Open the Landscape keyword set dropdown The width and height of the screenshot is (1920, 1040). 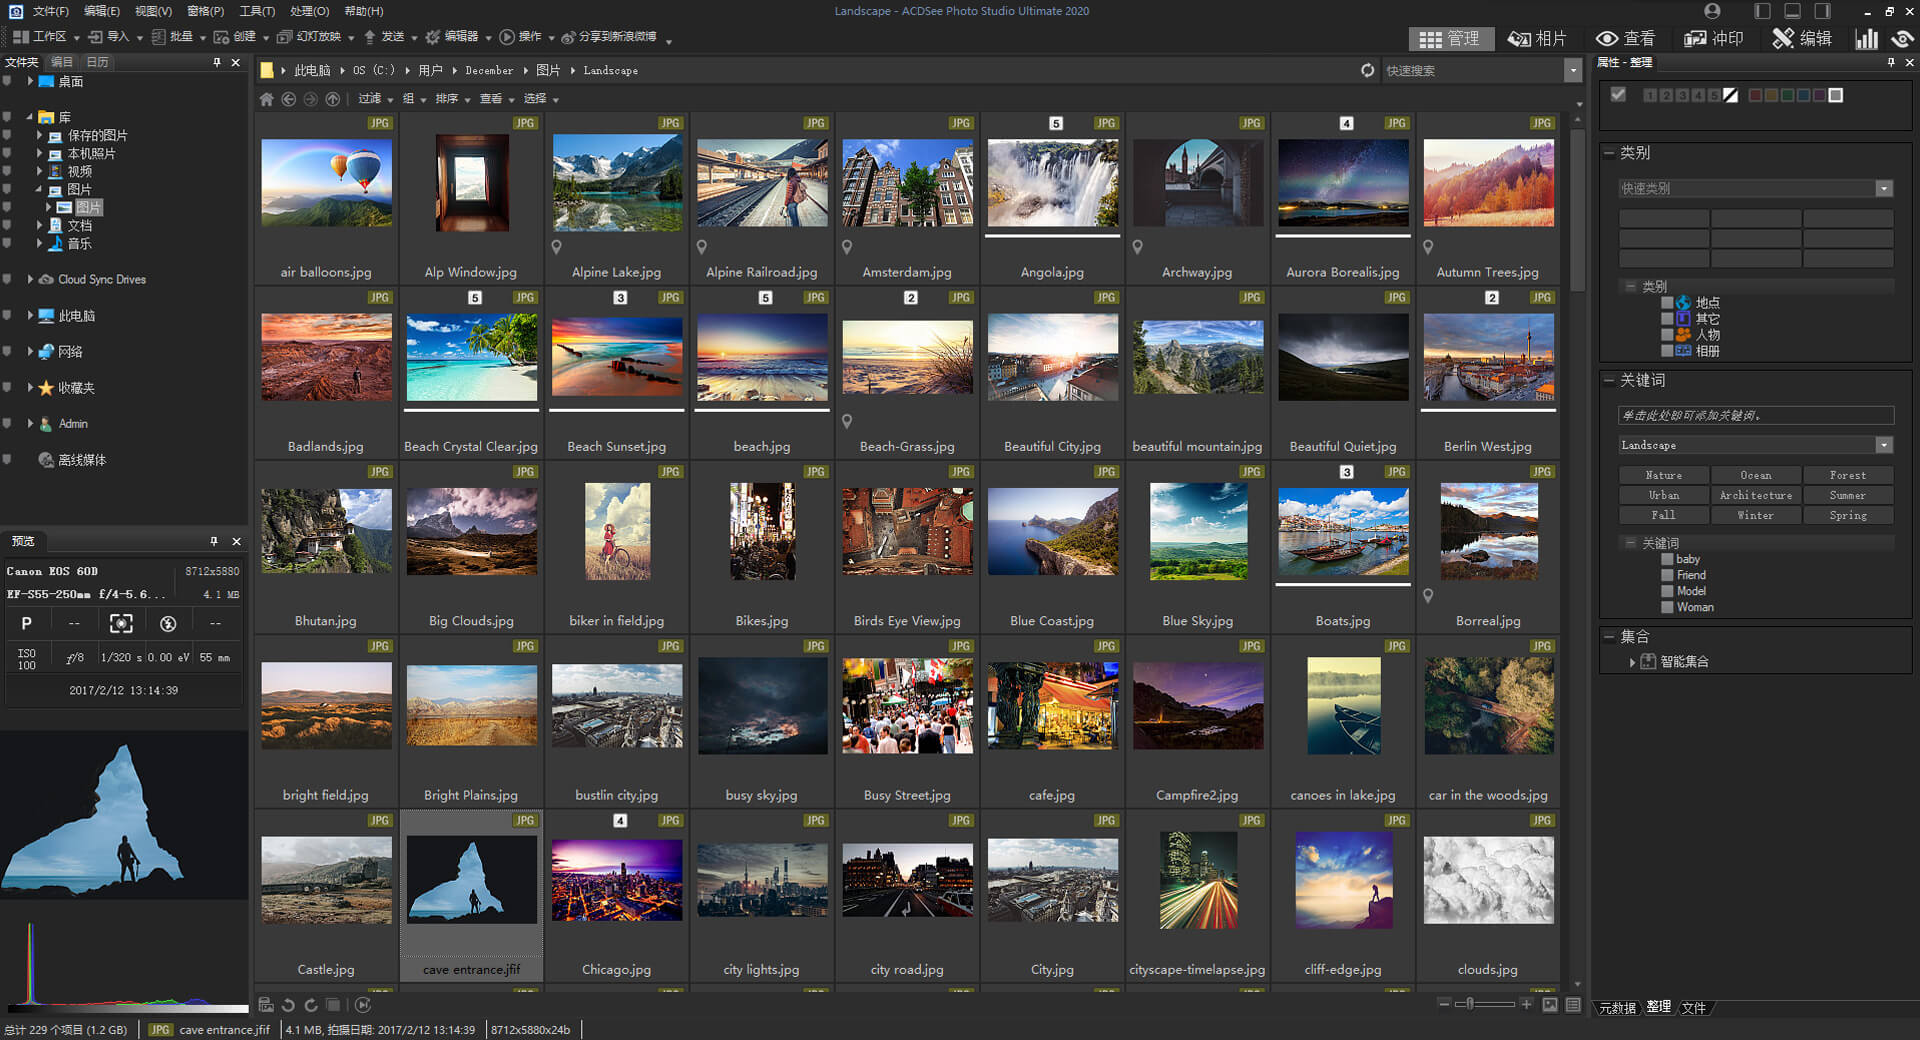coord(1884,445)
